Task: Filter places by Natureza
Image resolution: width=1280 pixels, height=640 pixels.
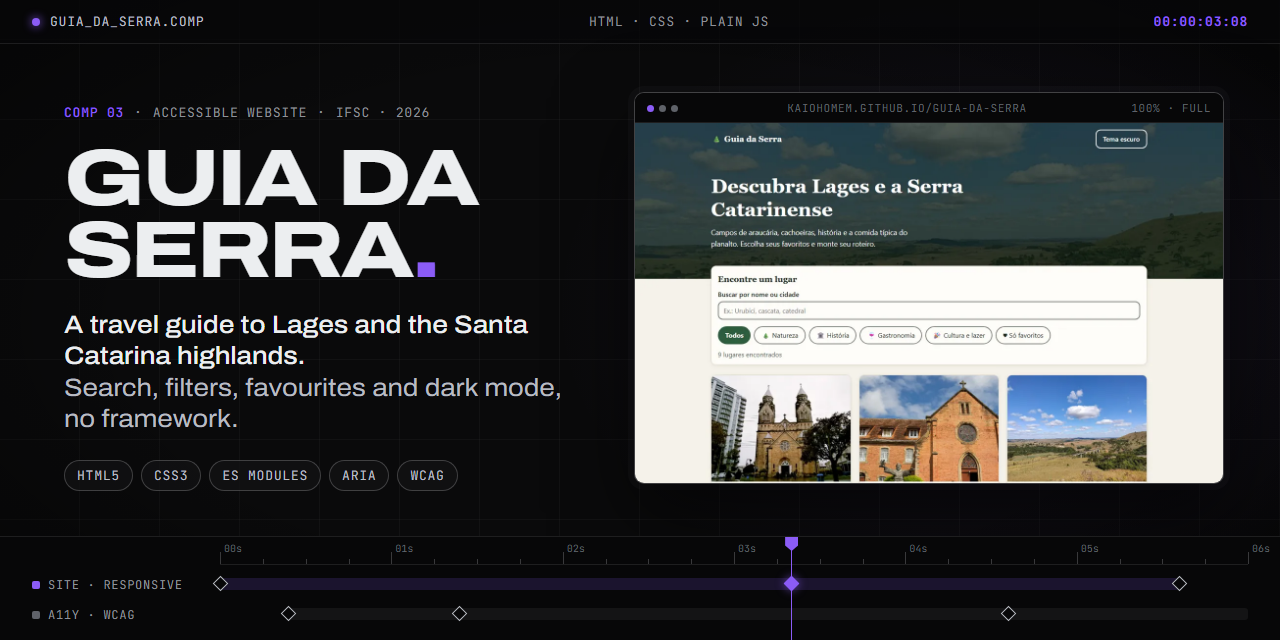Action: click(780, 336)
